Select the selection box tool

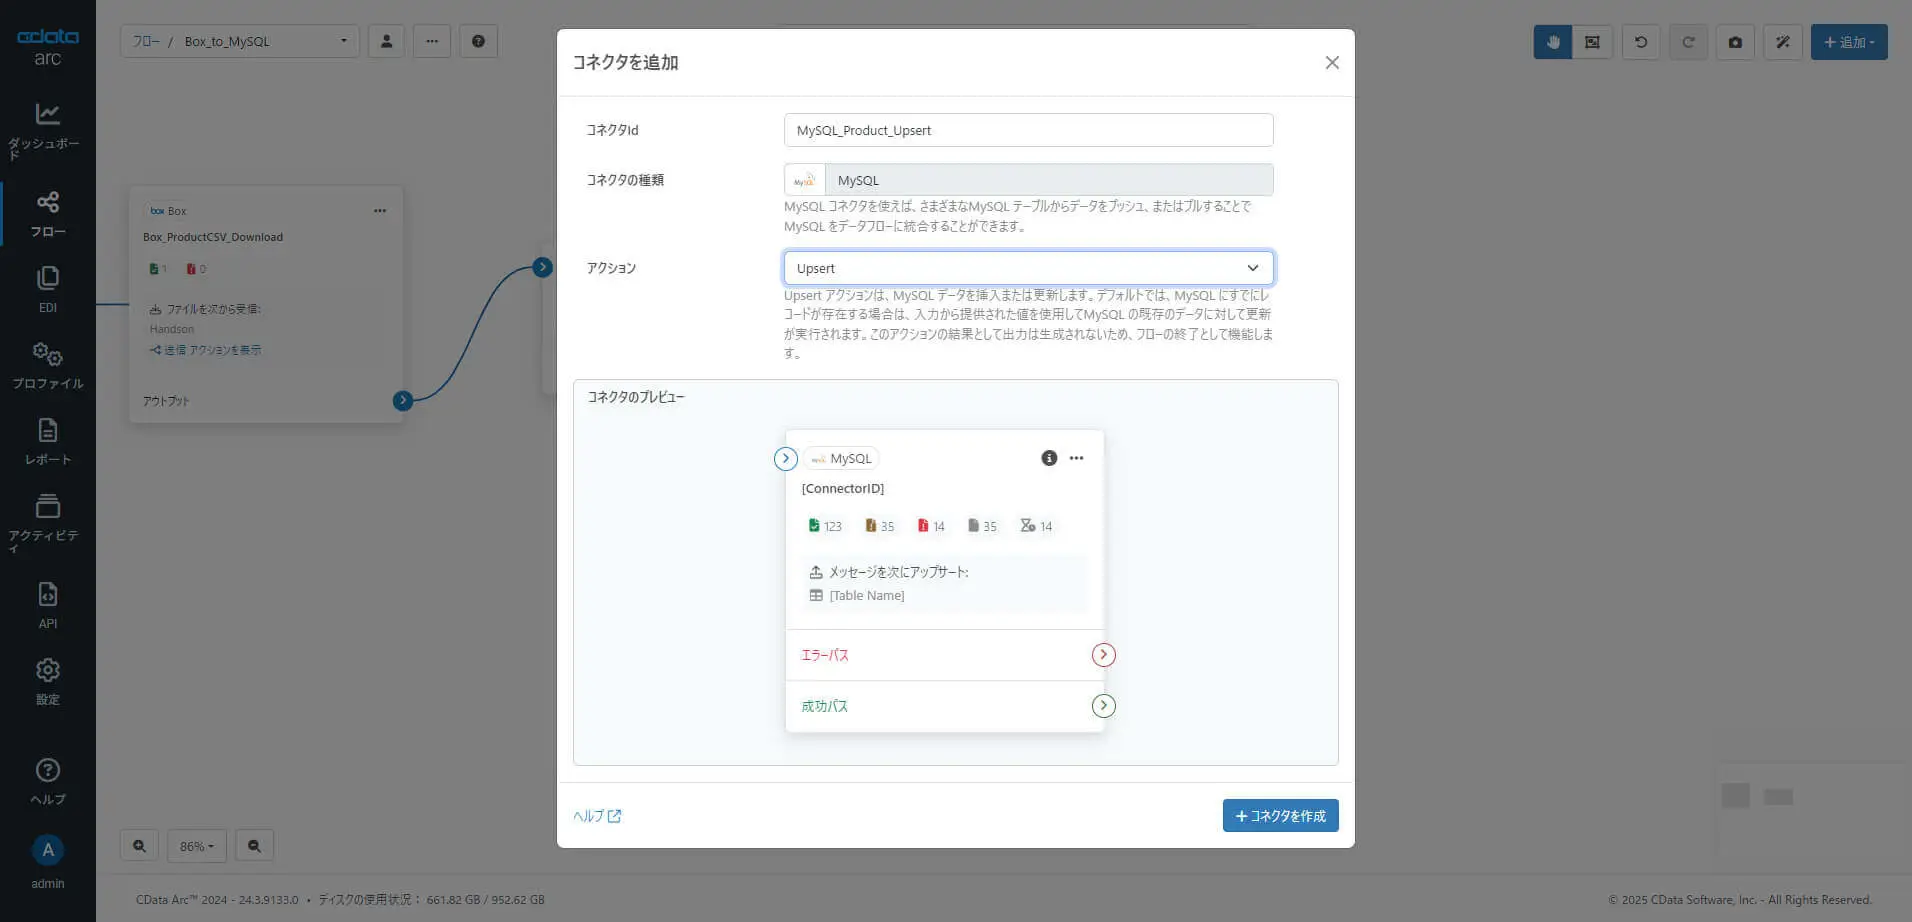1592,42
